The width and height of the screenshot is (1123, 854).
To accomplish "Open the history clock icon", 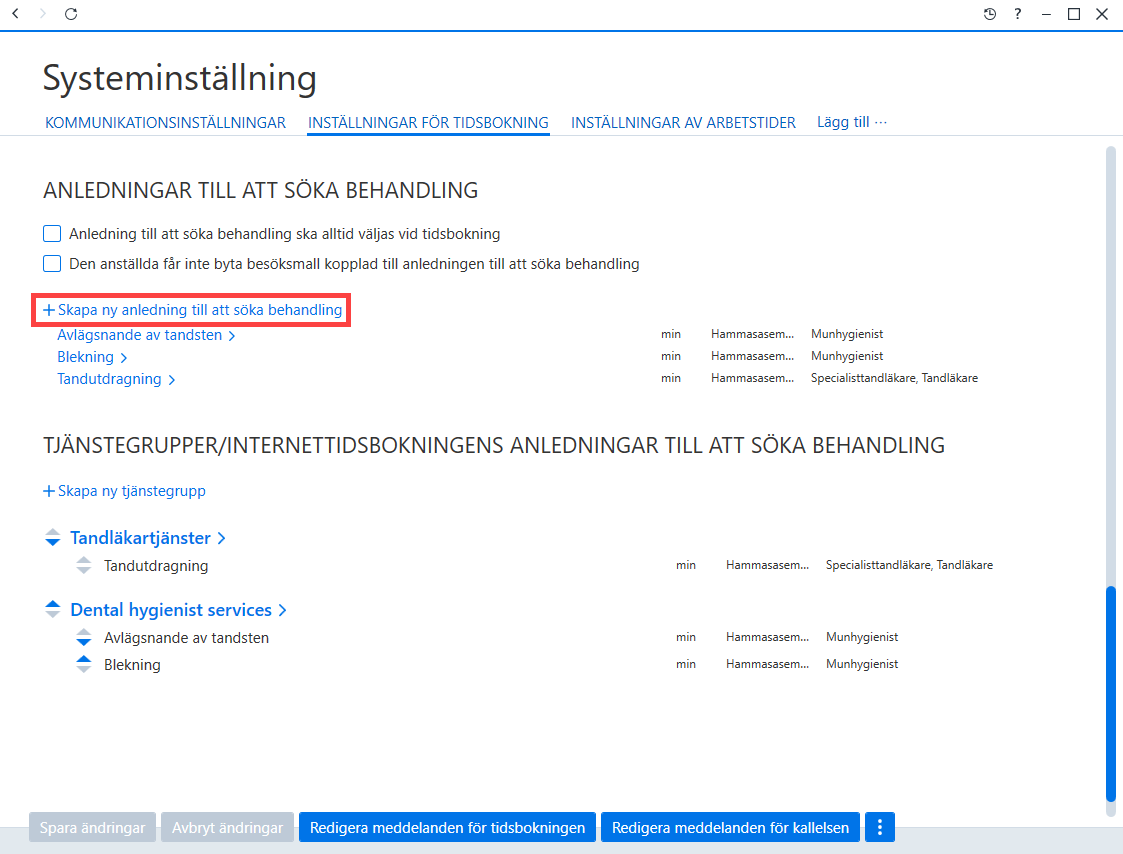I will tap(990, 14).
